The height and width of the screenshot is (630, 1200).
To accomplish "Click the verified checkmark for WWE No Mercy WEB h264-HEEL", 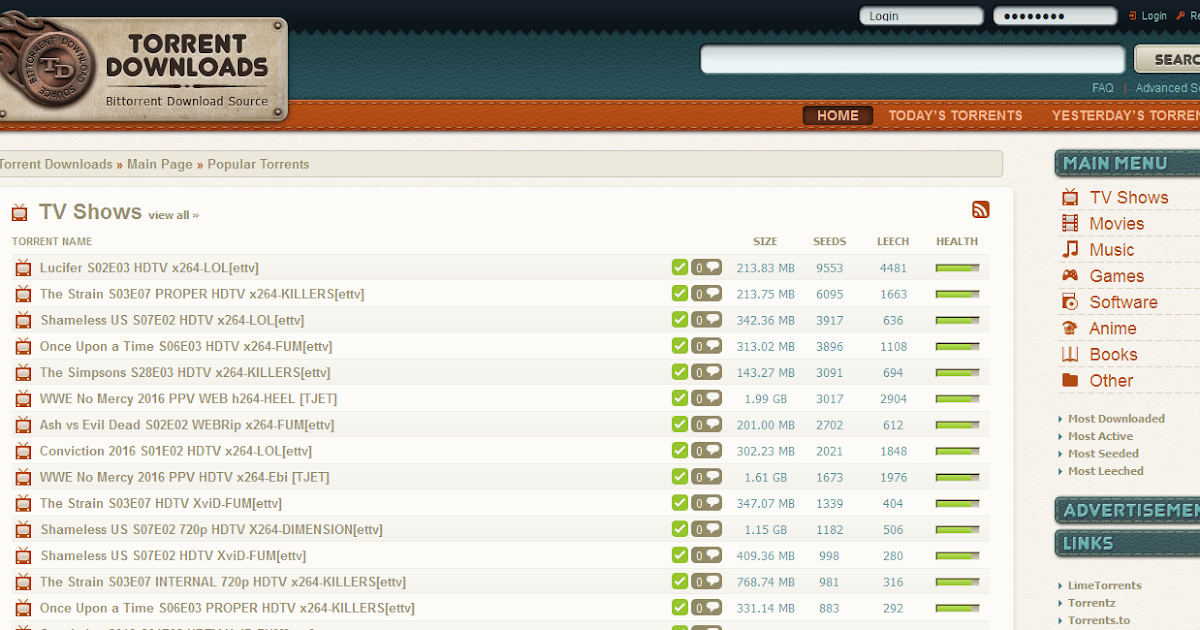I will pyautogui.click(x=680, y=398).
